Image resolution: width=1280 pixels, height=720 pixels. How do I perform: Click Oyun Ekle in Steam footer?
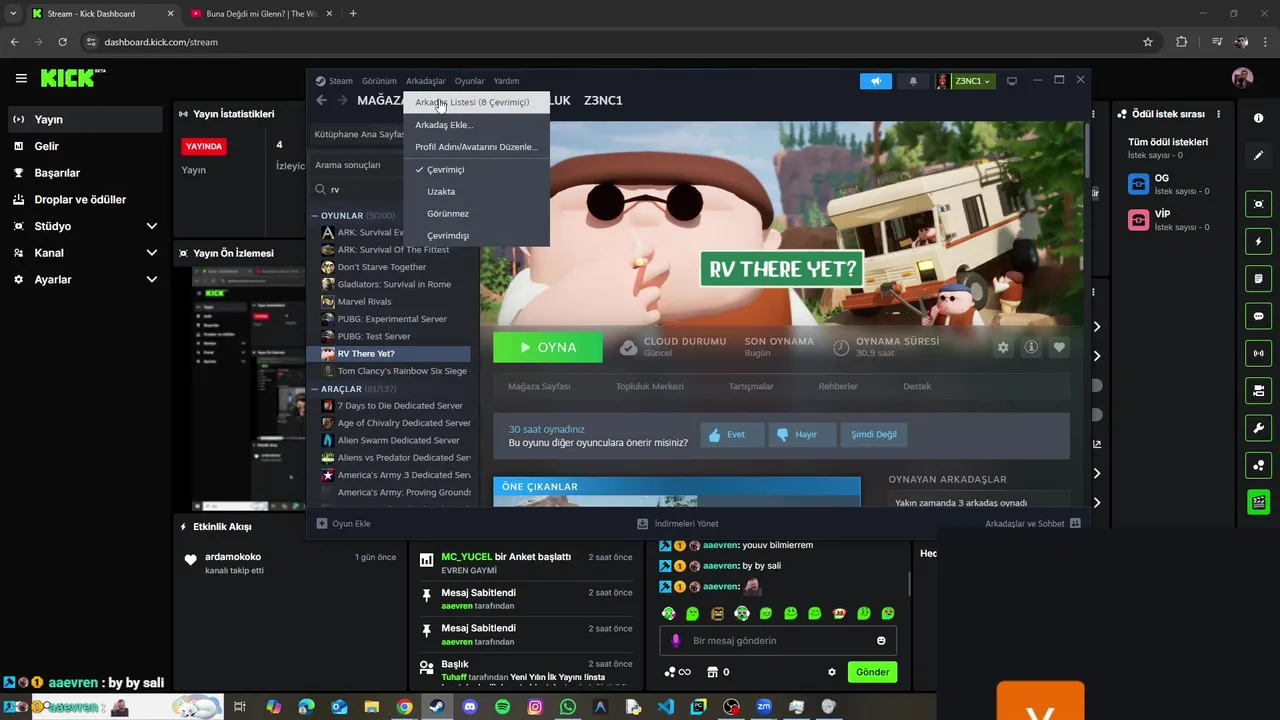tap(343, 524)
